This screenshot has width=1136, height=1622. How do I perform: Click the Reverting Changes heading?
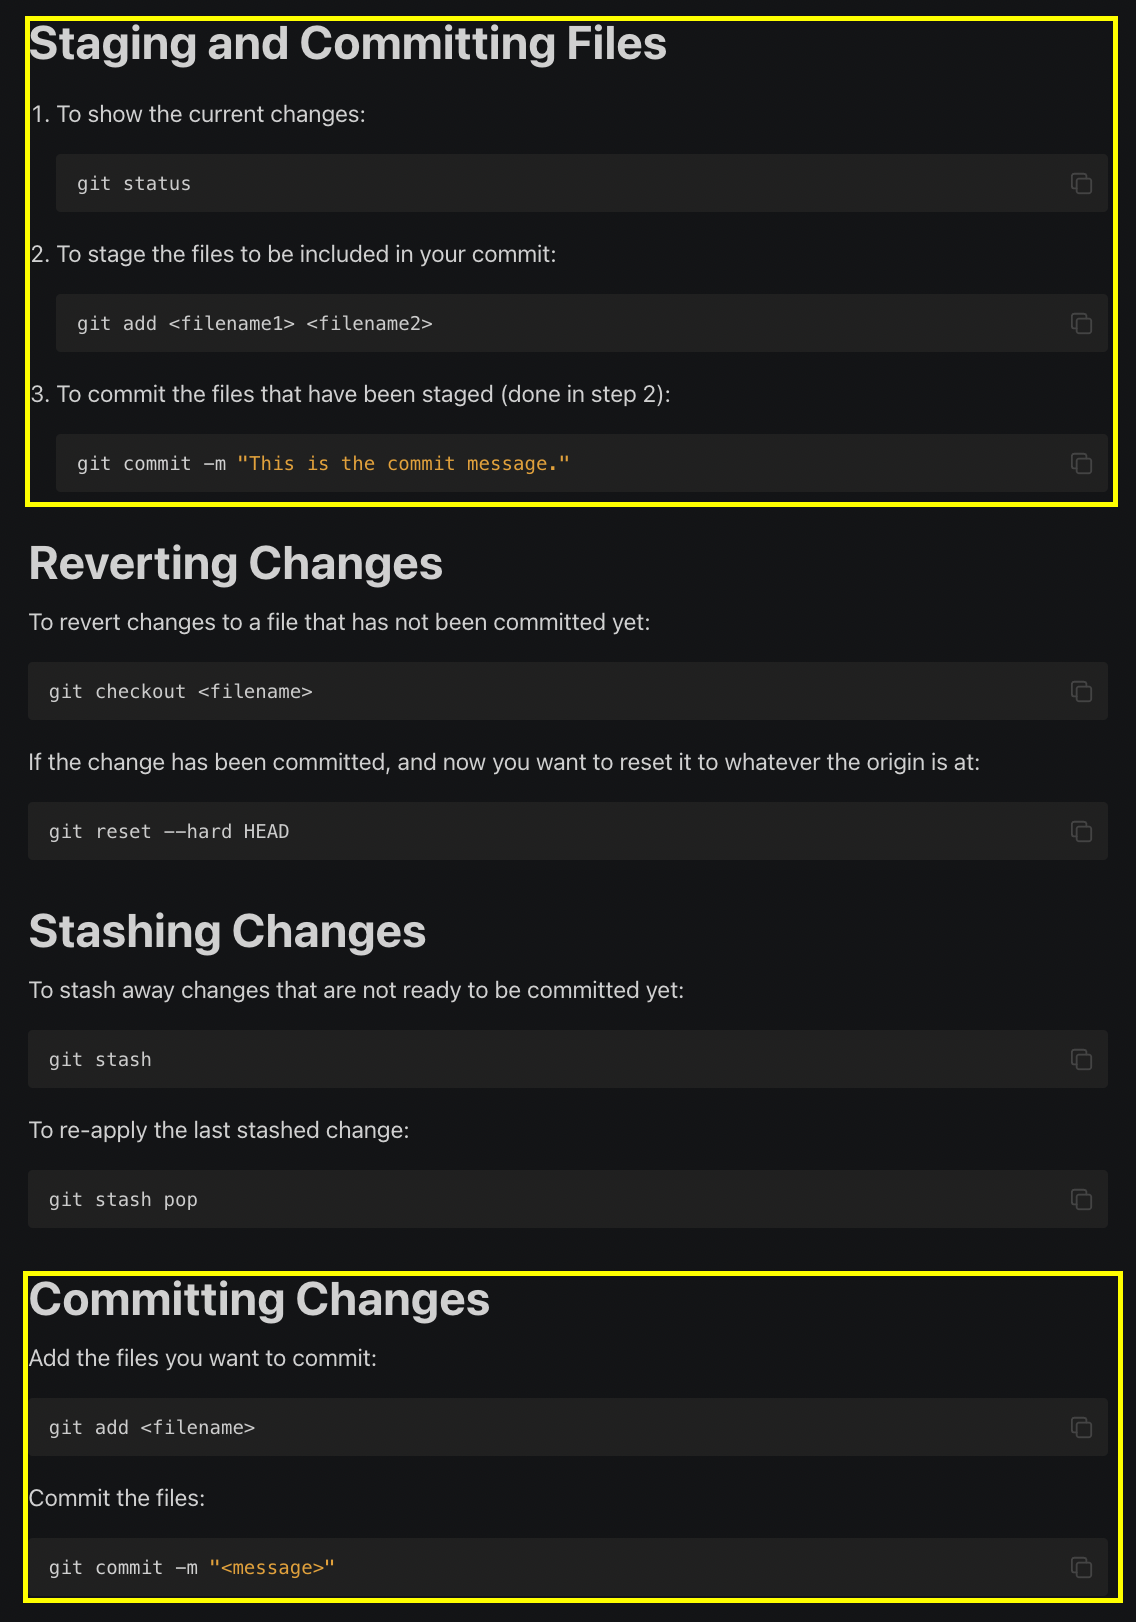point(236,564)
